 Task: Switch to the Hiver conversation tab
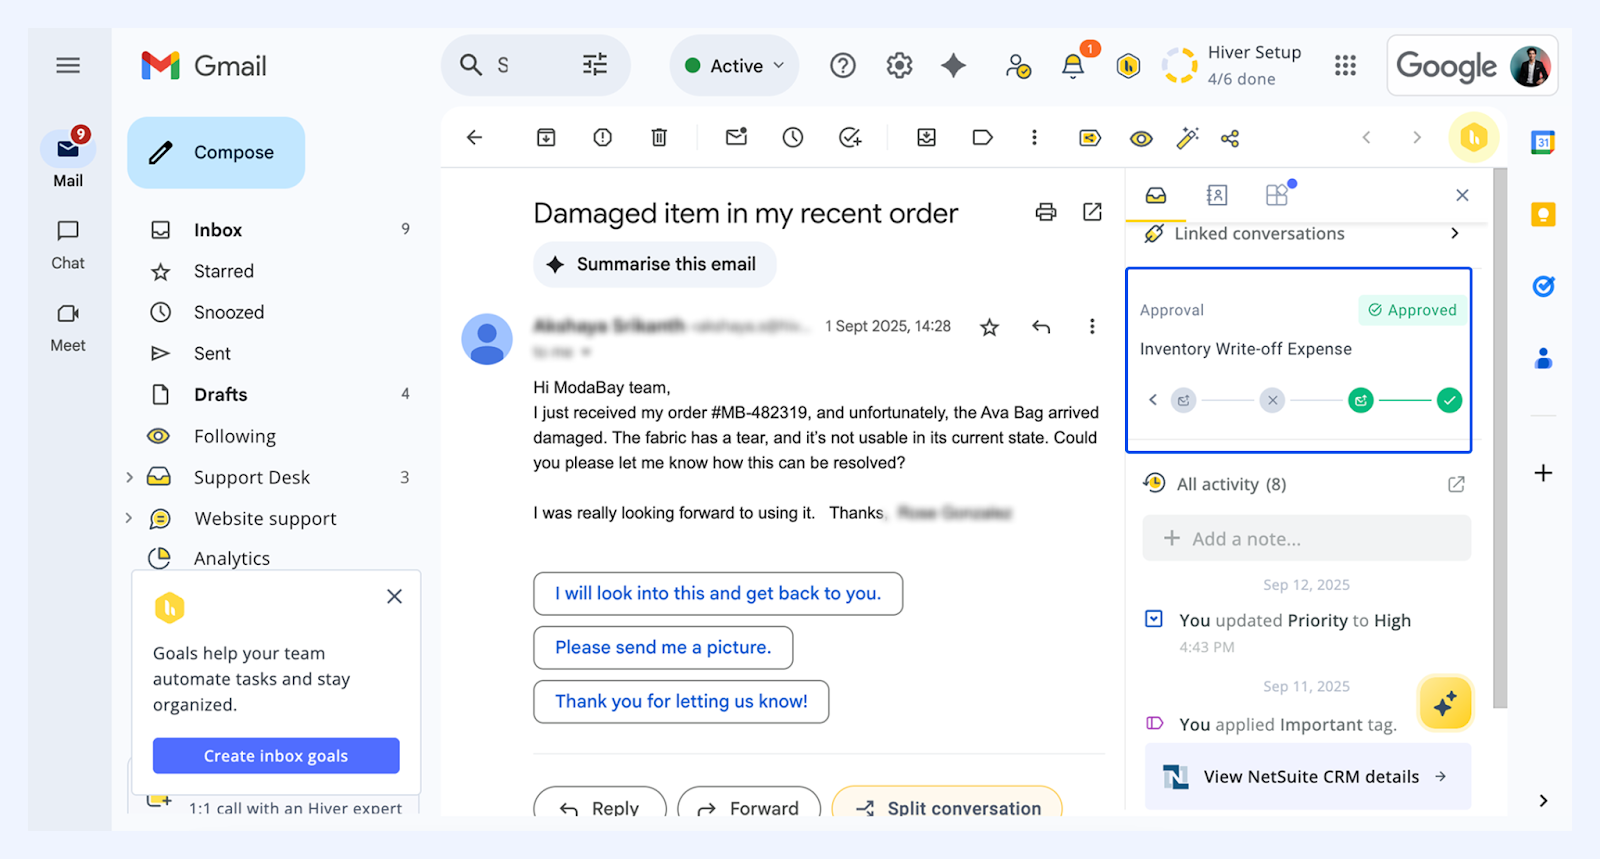click(1156, 195)
